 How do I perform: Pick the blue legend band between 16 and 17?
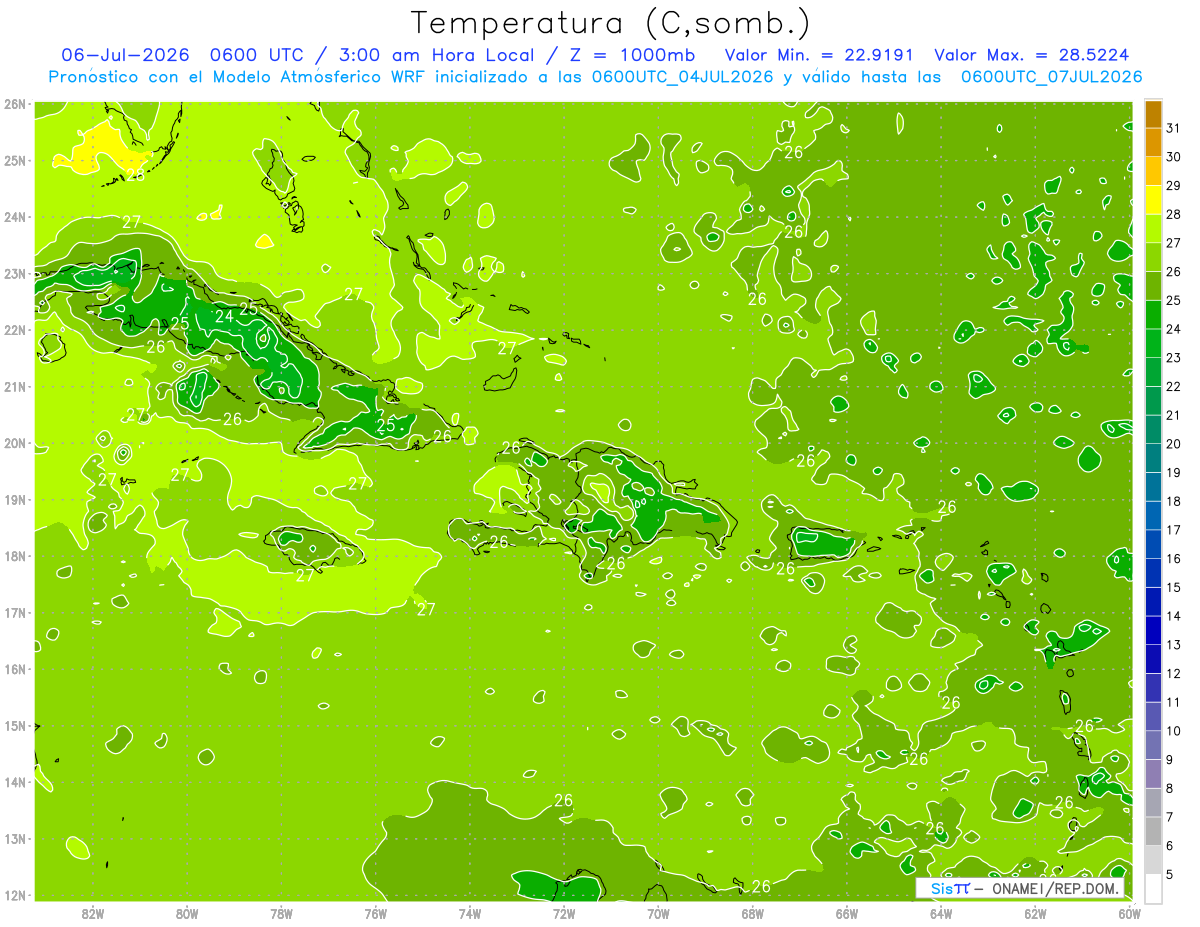1153,544
